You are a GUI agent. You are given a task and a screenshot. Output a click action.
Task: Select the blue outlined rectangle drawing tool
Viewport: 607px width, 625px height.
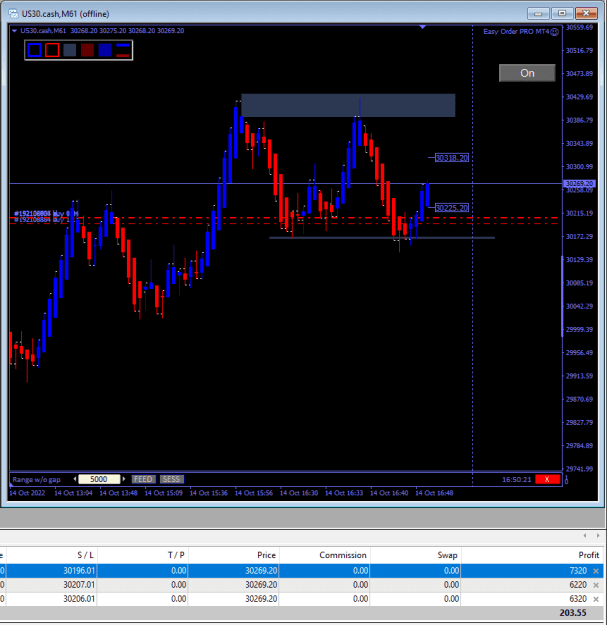(x=35, y=50)
